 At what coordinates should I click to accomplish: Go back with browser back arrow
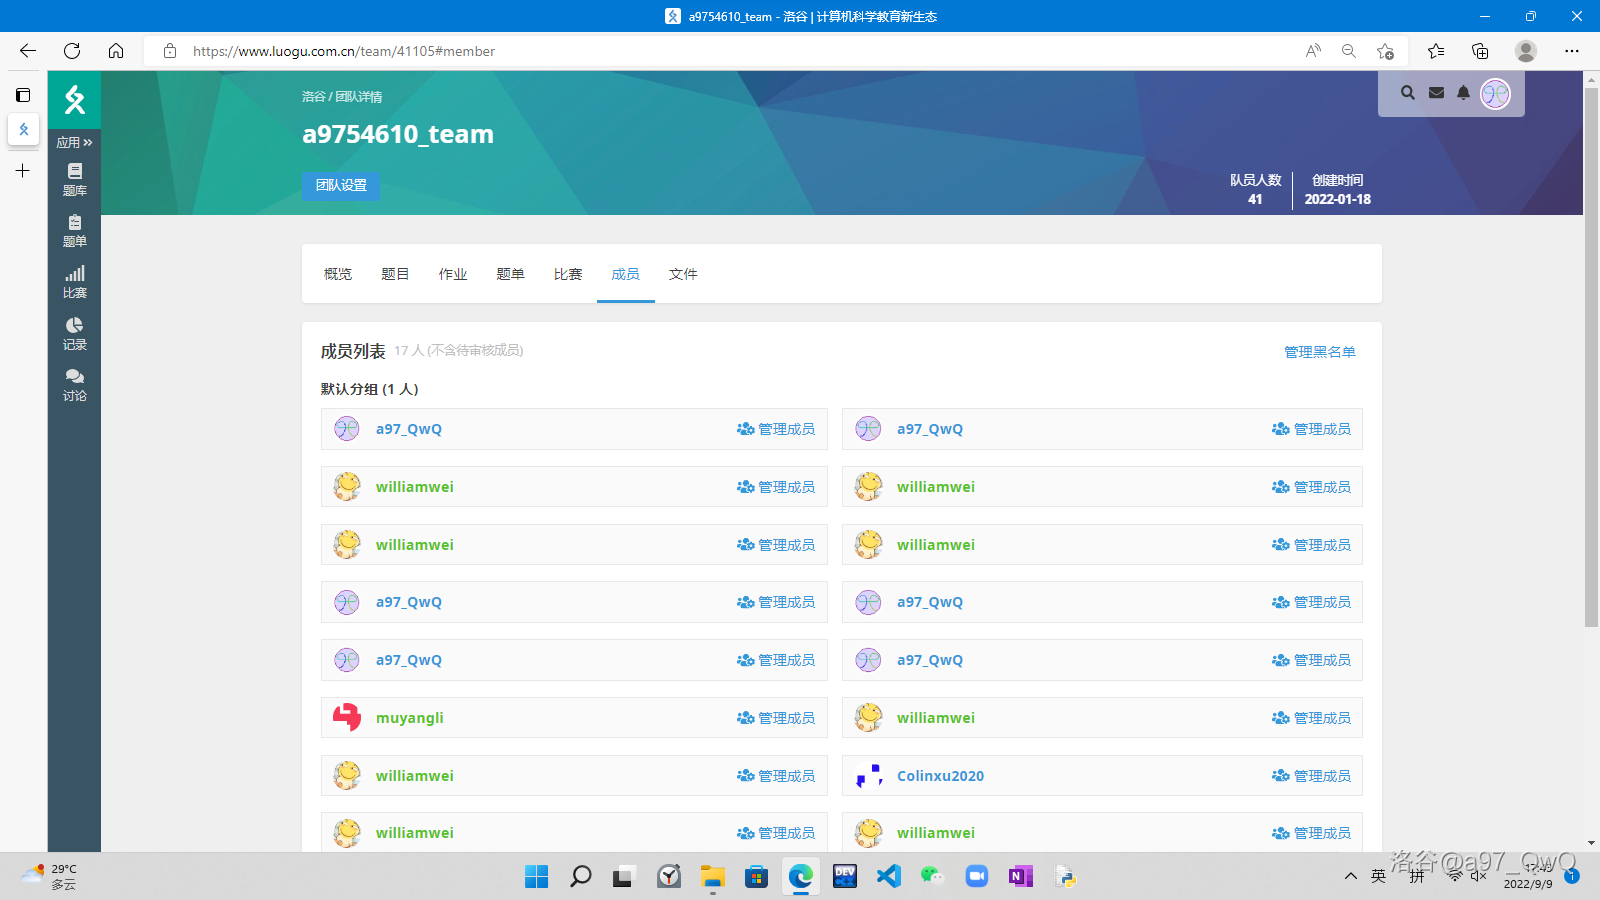pyautogui.click(x=28, y=51)
